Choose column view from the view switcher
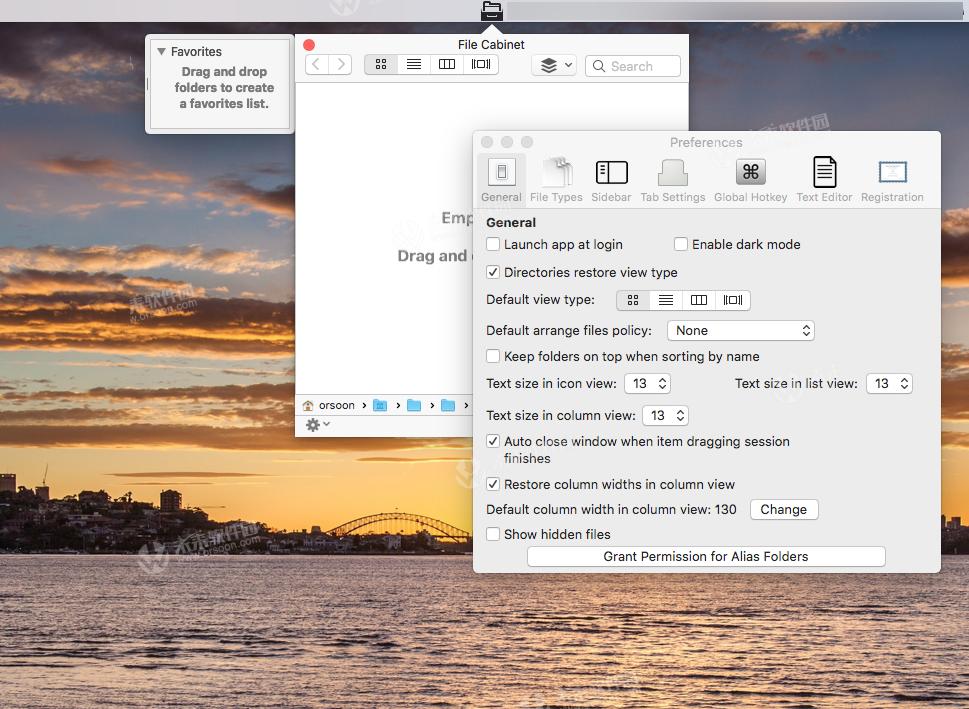 [446, 64]
